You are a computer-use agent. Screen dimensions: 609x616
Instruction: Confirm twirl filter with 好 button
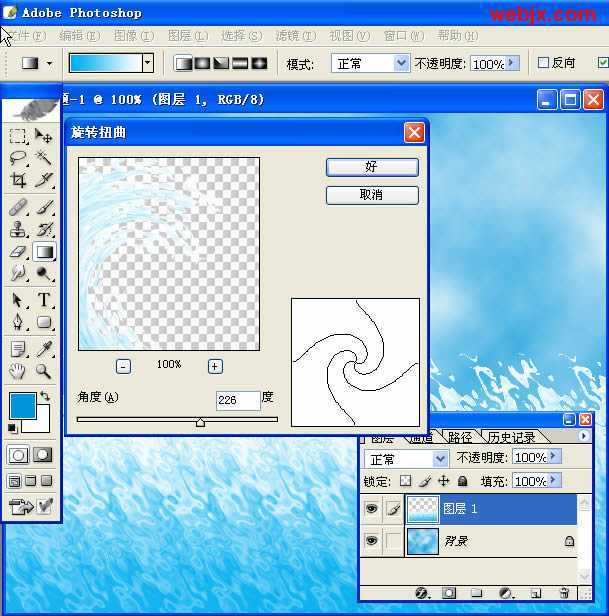point(372,167)
